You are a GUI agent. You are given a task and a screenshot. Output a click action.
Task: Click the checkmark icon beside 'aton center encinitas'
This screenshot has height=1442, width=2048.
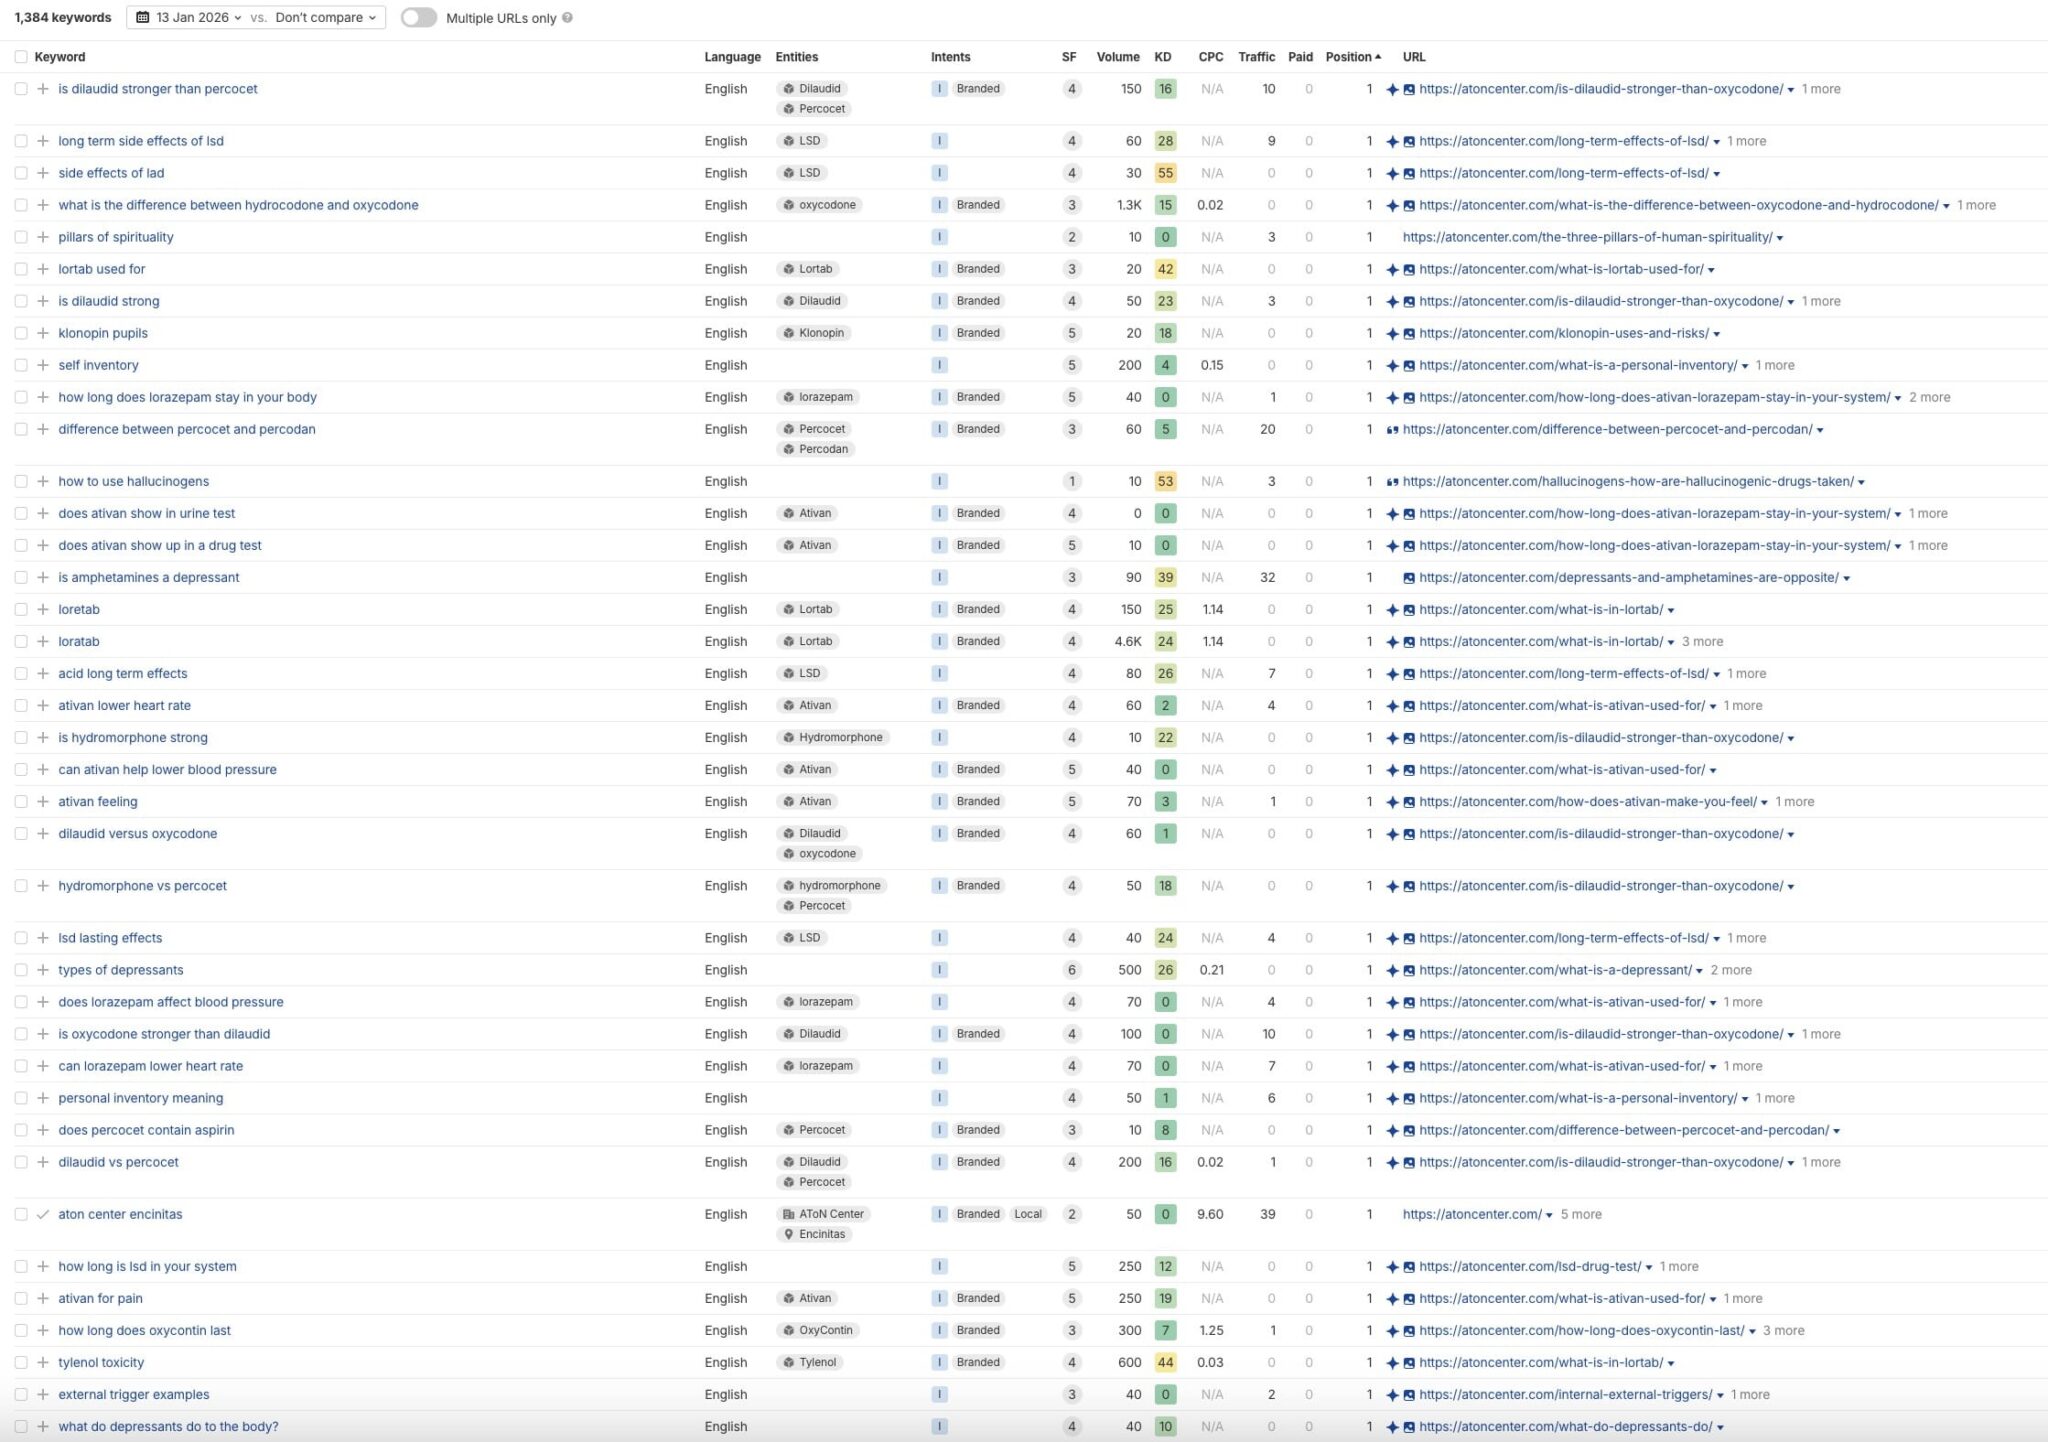tap(43, 1214)
